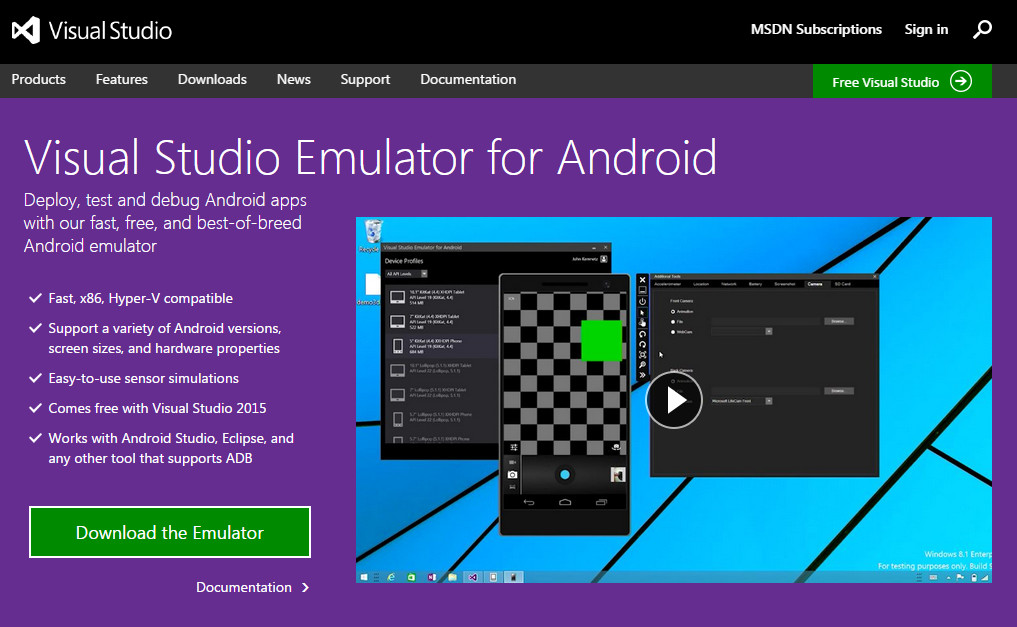Click the green square in camera preview
The image size is (1017, 627).
pos(601,340)
